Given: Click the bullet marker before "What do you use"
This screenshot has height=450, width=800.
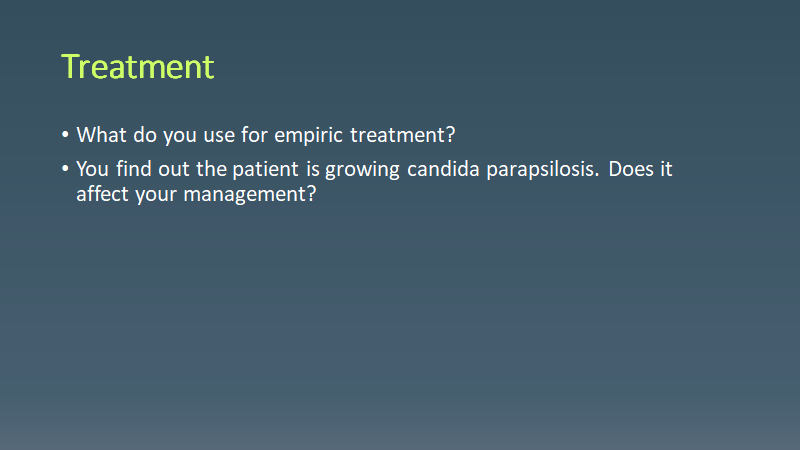Looking at the screenshot, I should point(66,135).
